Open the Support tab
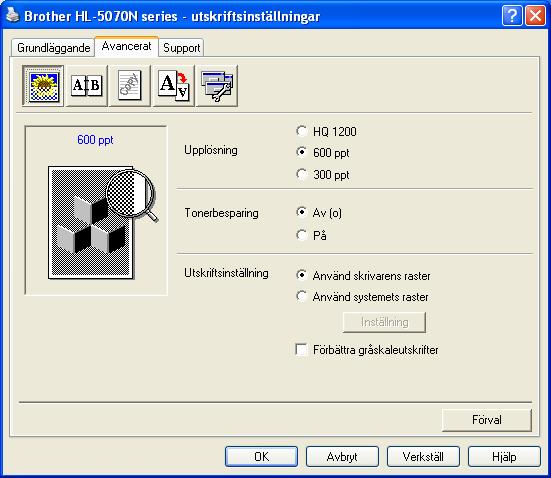The height and width of the screenshot is (478, 551). (x=181, y=48)
